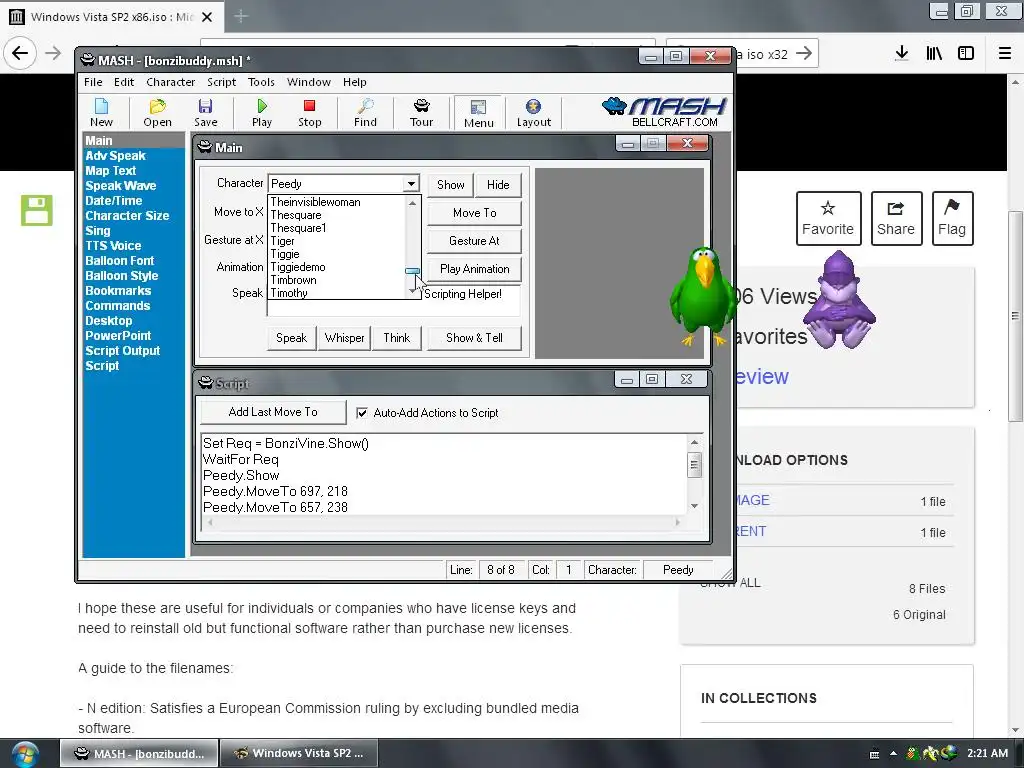The height and width of the screenshot is (768, 1024).
Task: Open browser downloads arrow icon
Action: 902,53
